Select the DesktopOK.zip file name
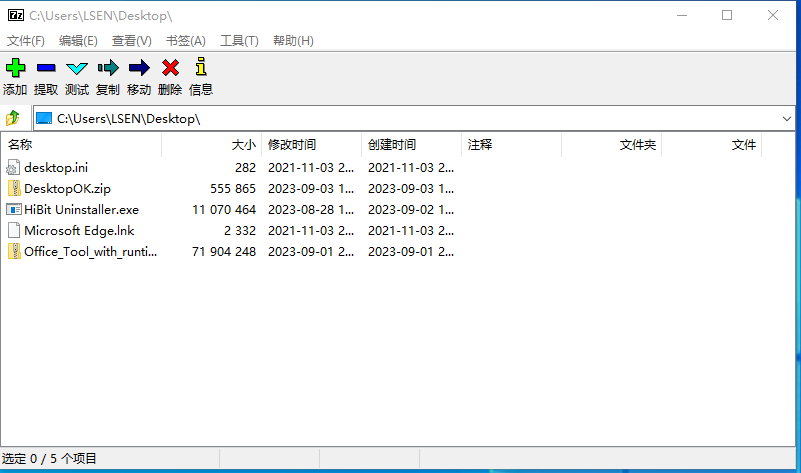The height and width of the screenshot is (473, 801). [x=67, y=188]
